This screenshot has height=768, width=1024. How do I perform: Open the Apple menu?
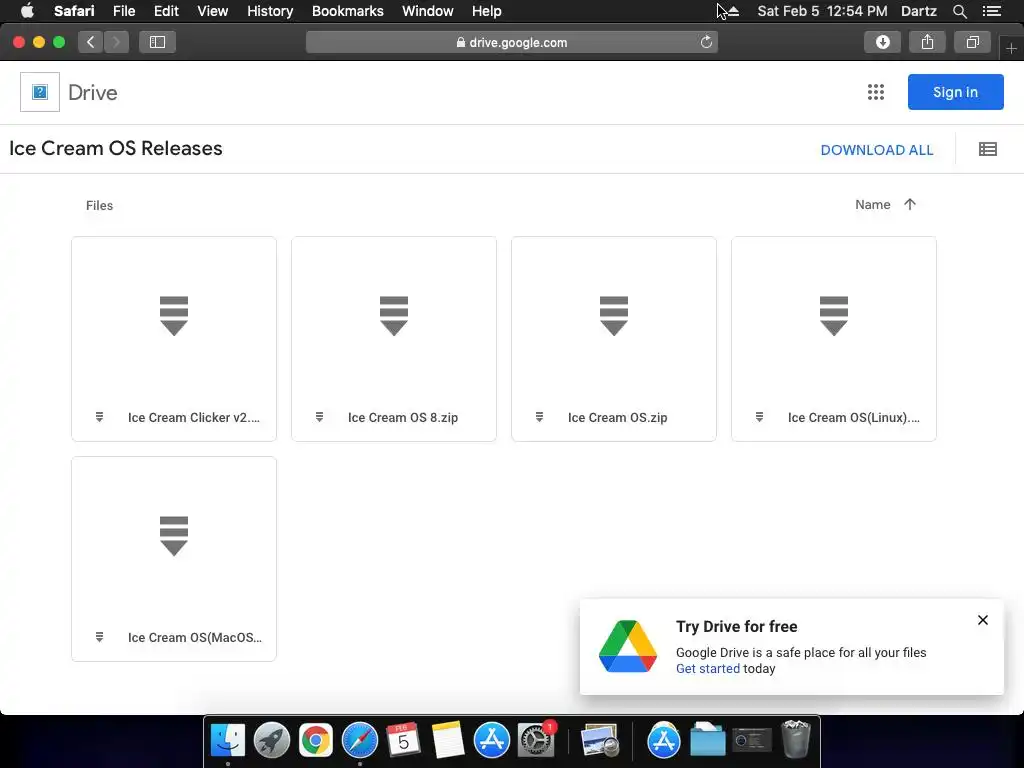tap(27, 11)
